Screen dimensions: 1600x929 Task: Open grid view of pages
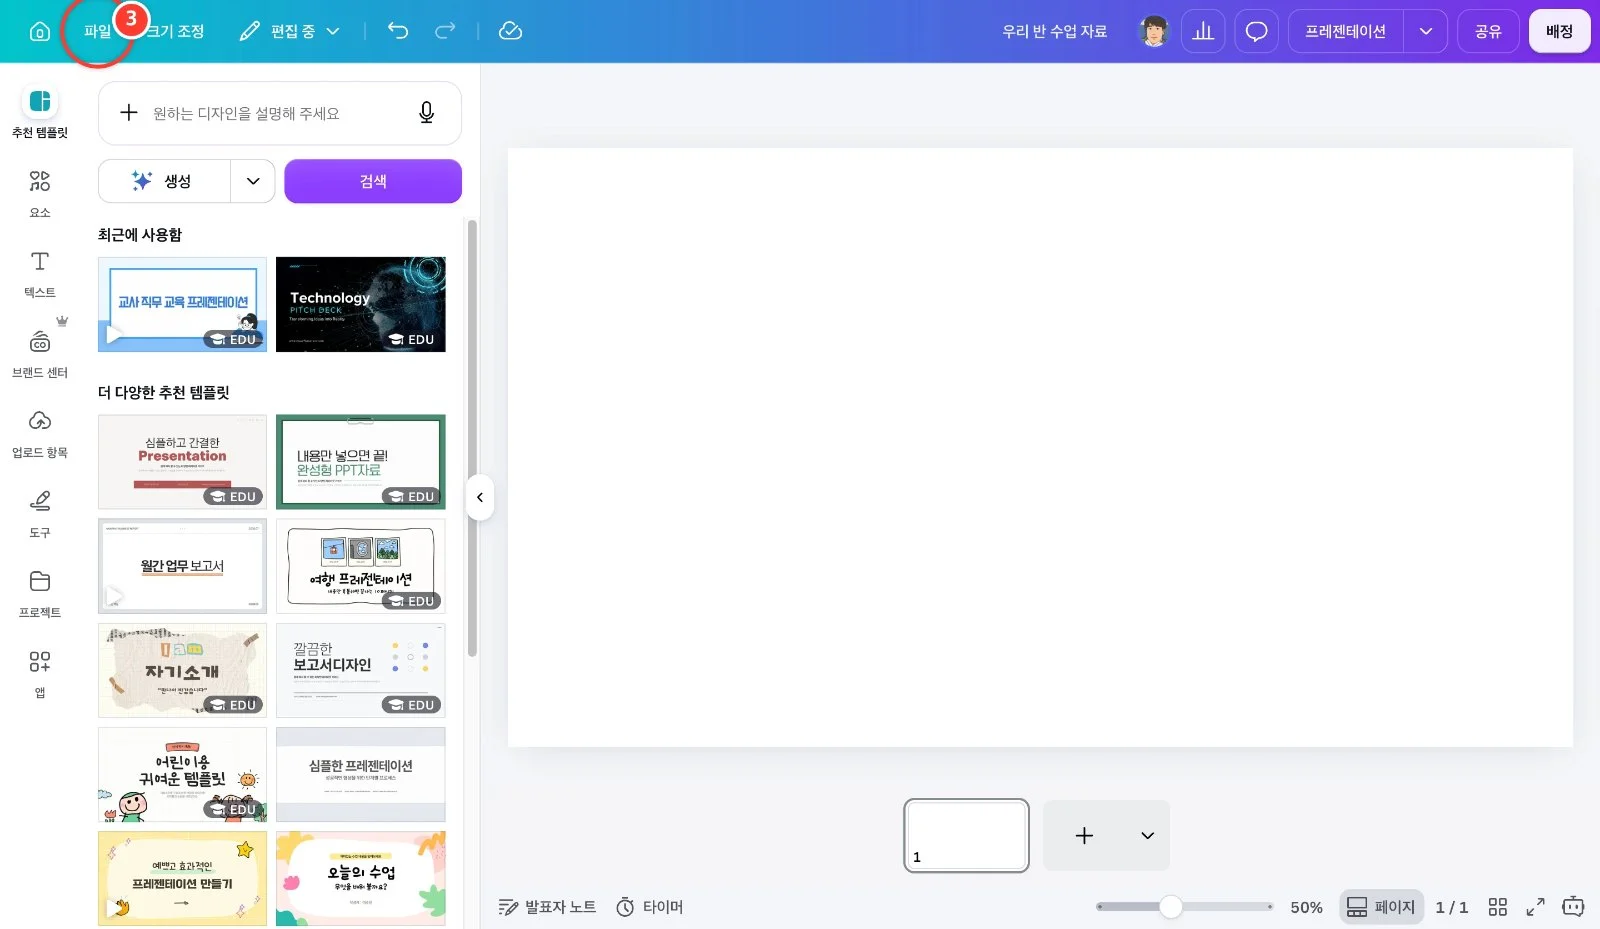1497,907
